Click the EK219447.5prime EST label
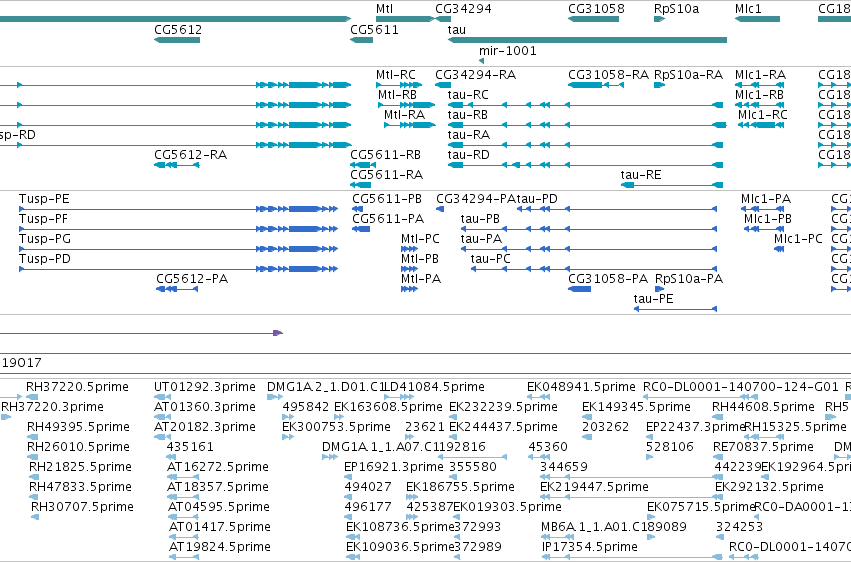The width and height of the screenshot is (851, 562). pos(594,487)
